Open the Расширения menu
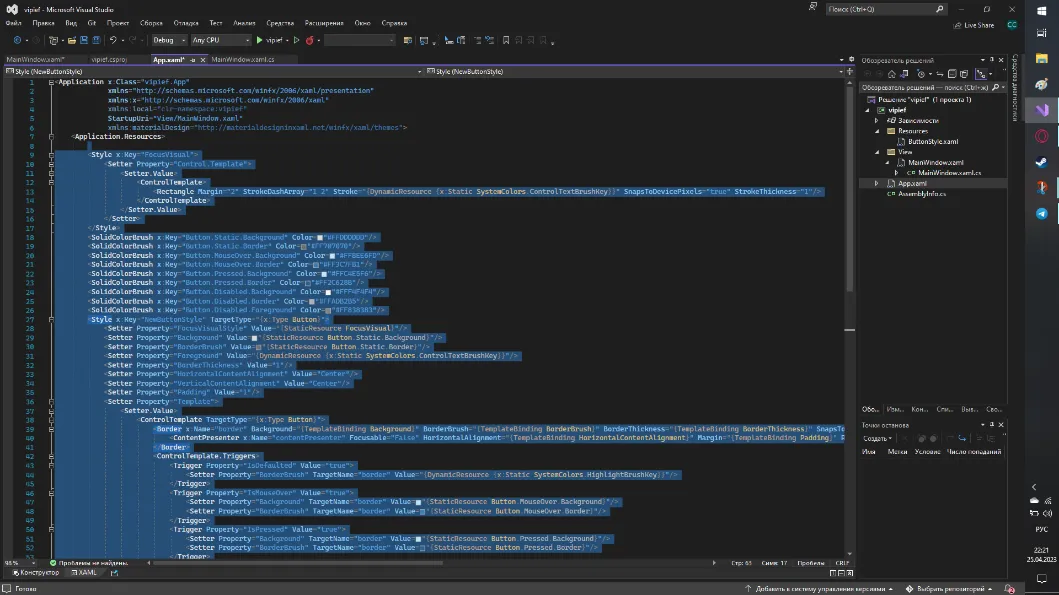The width and height of the screenshot is (1059, 595). coord(324,23)
